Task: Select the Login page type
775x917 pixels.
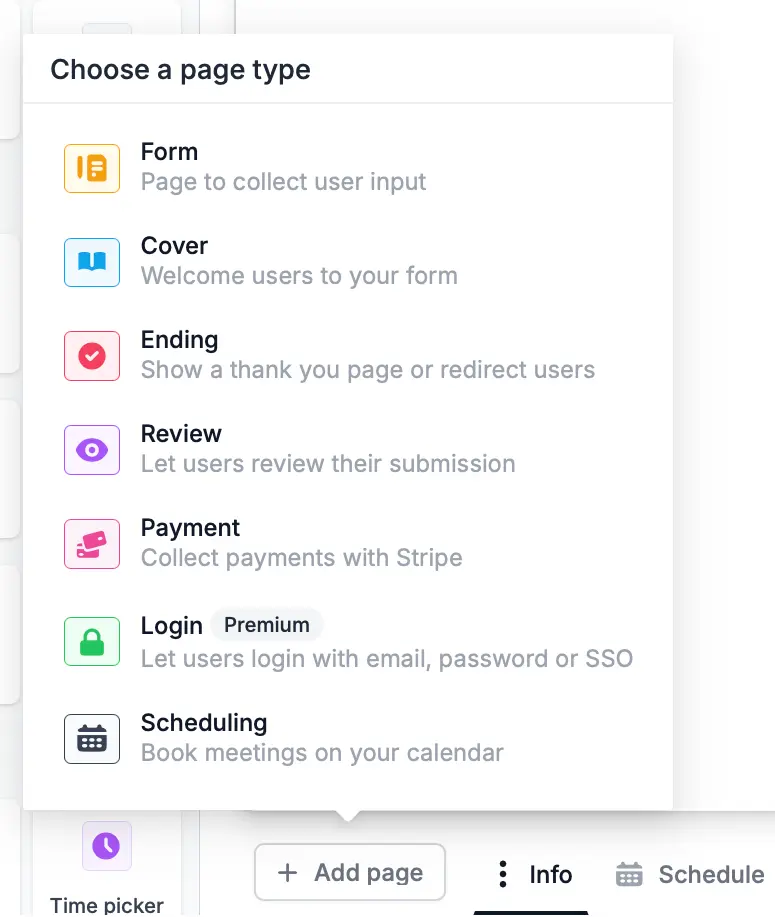Action: pos(348,642)
